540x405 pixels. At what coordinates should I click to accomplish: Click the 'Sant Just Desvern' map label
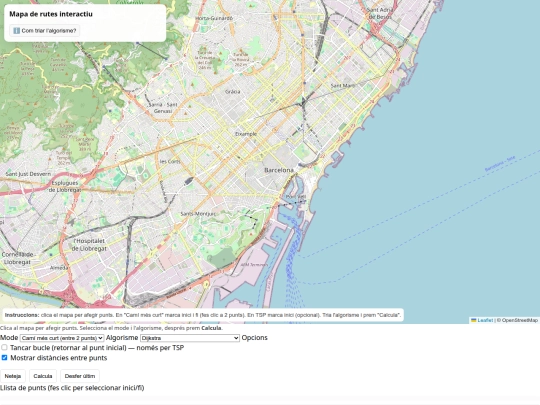click(x=28, y=174)
